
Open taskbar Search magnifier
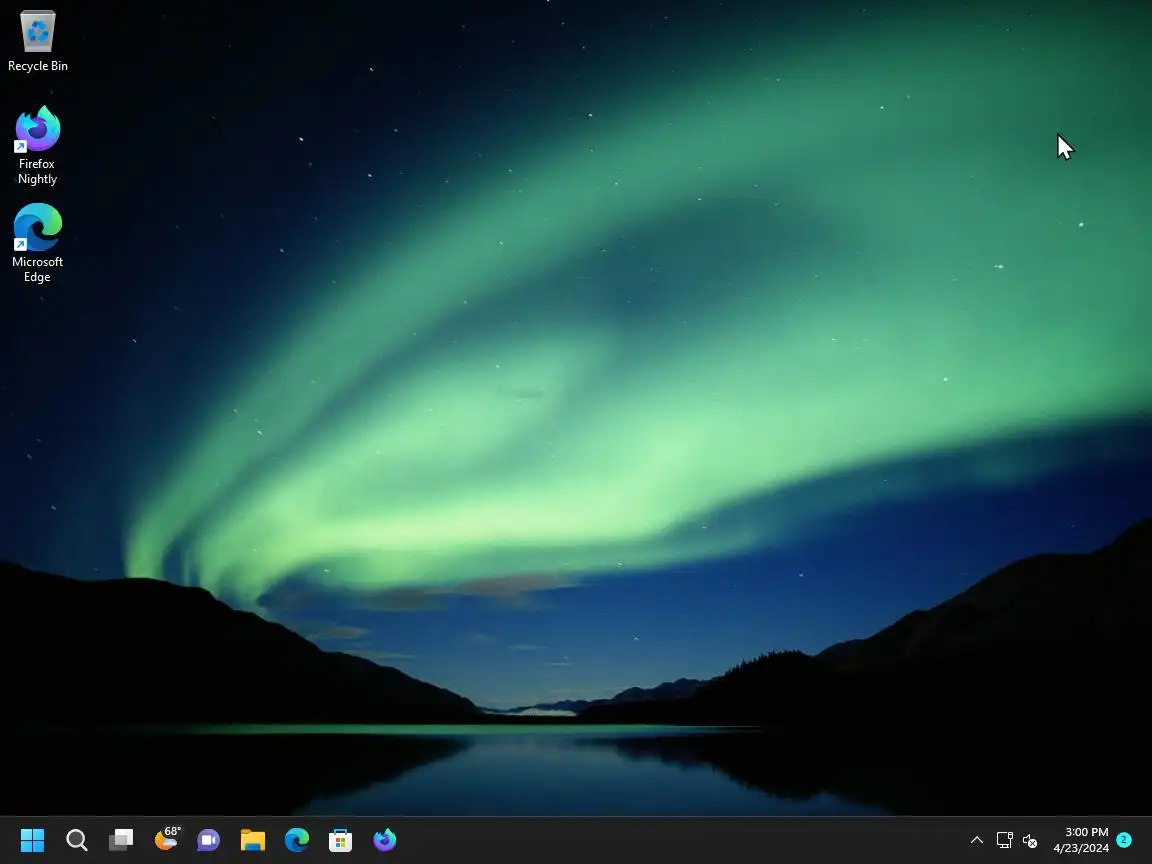tap(76, 840)
